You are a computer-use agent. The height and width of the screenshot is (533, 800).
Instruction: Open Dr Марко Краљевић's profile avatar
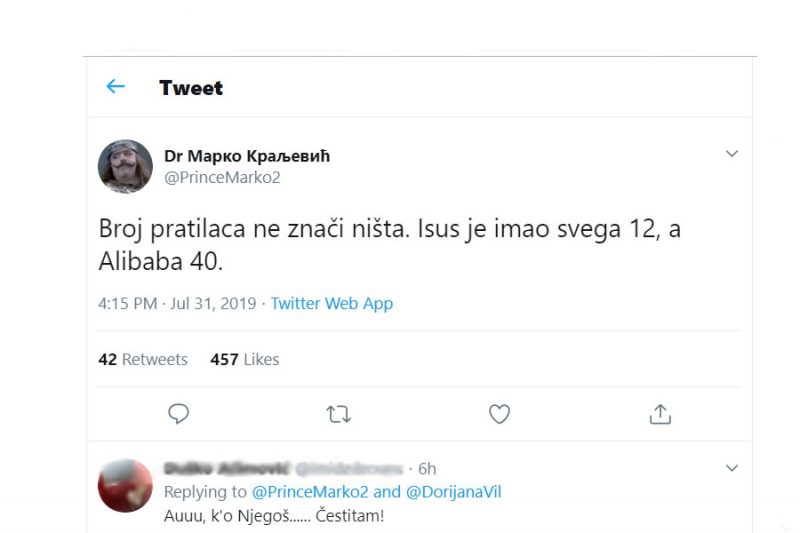(x=125, y=167)
